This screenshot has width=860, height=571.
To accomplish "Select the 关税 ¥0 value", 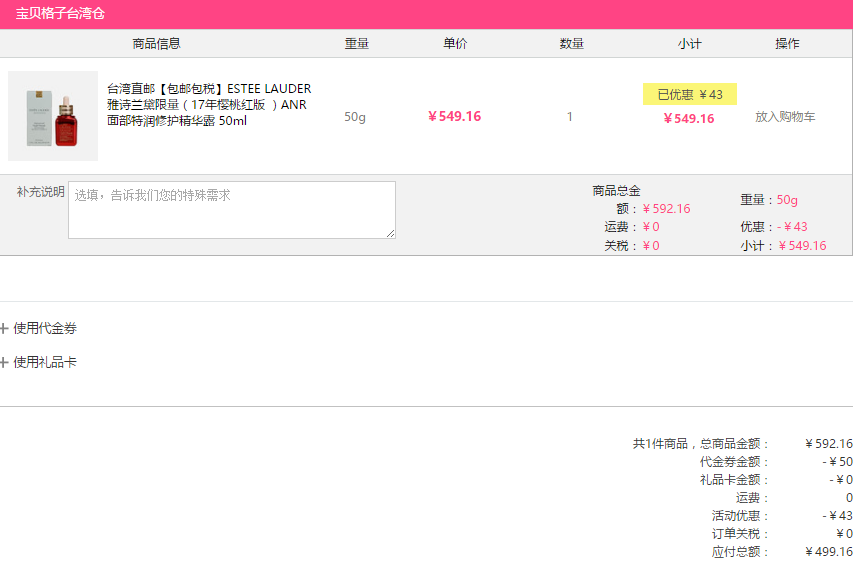I will (651, 246).
